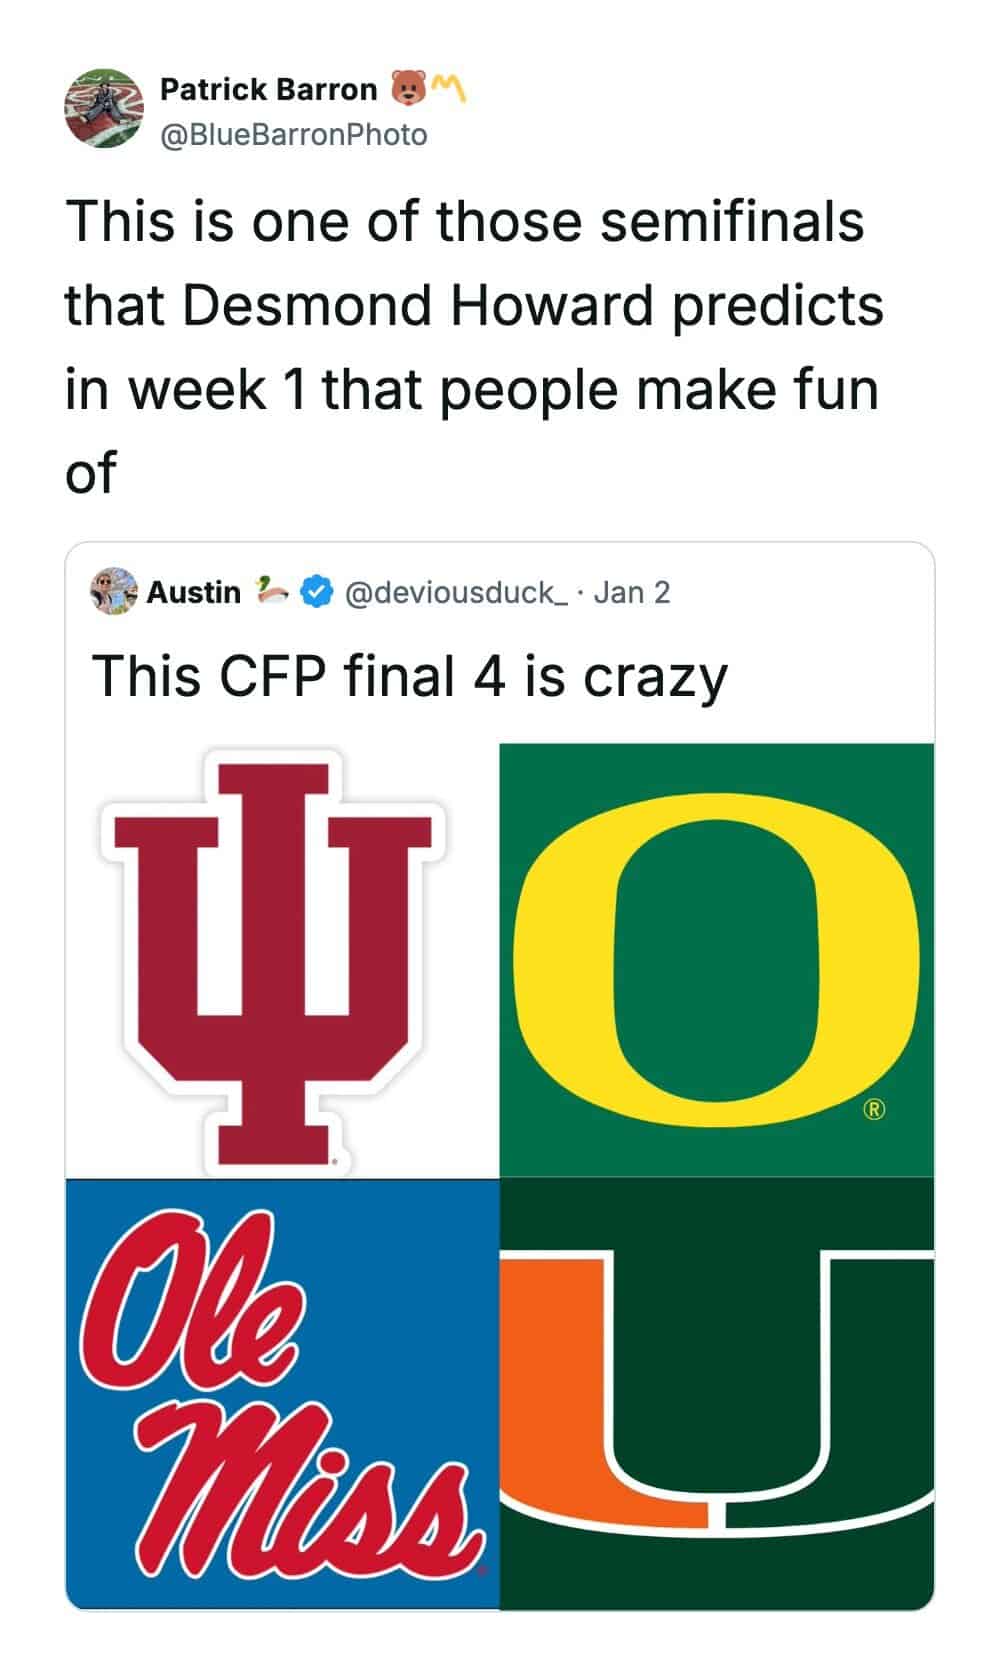Click the word "semifinals" in the tweet
The width and height of the screenshot is (996, 1674).
[x=732, y=221]
